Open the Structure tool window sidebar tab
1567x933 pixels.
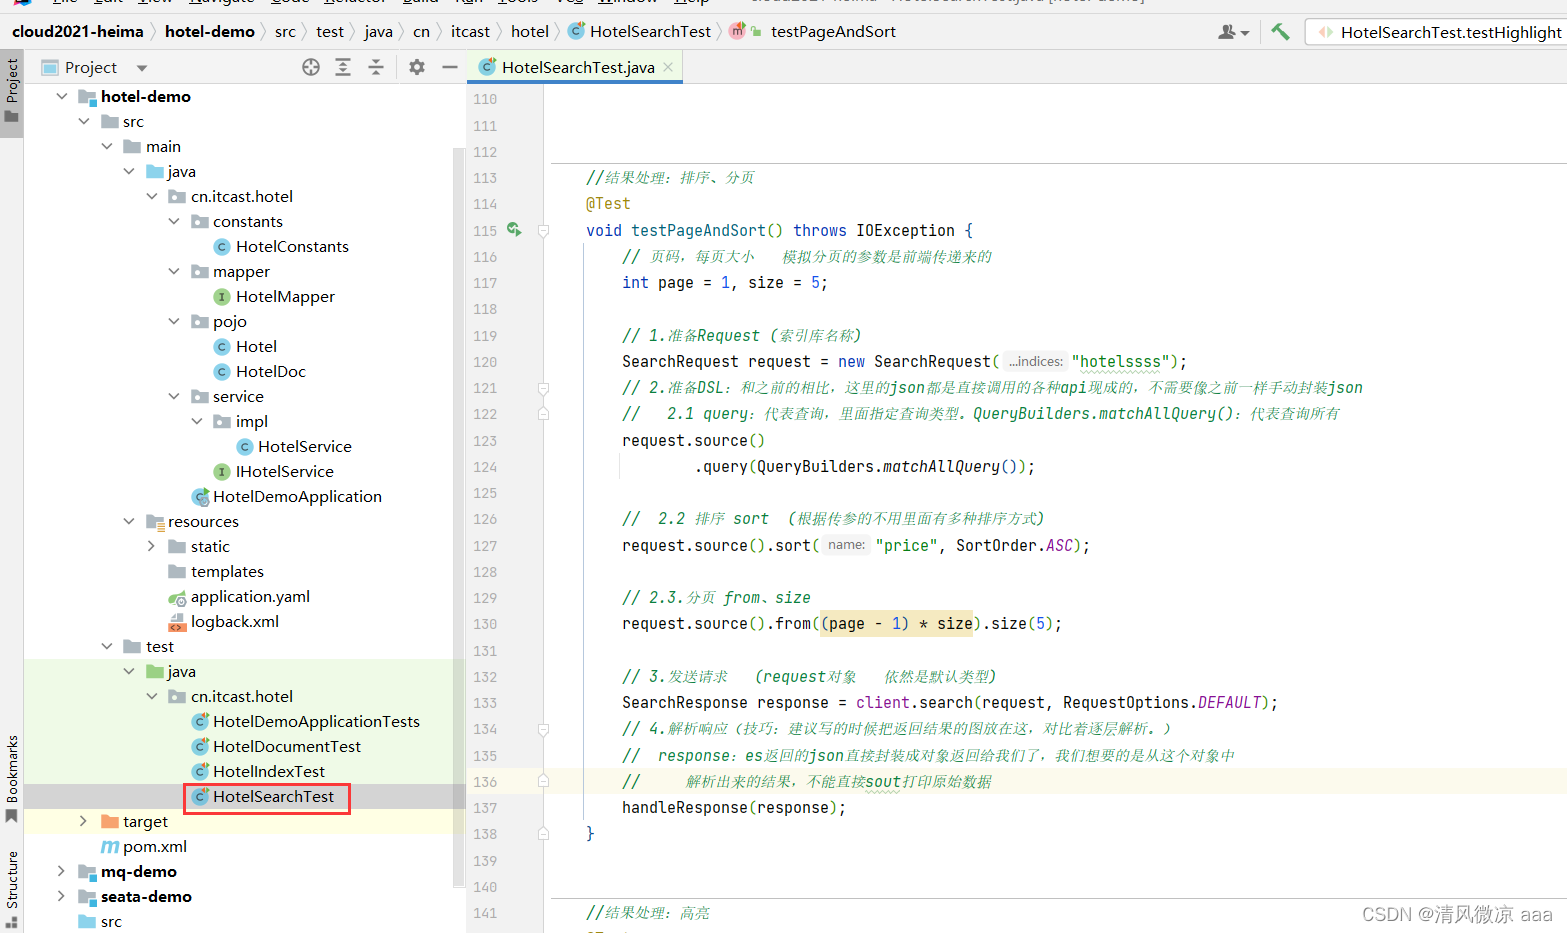(12, 888)
